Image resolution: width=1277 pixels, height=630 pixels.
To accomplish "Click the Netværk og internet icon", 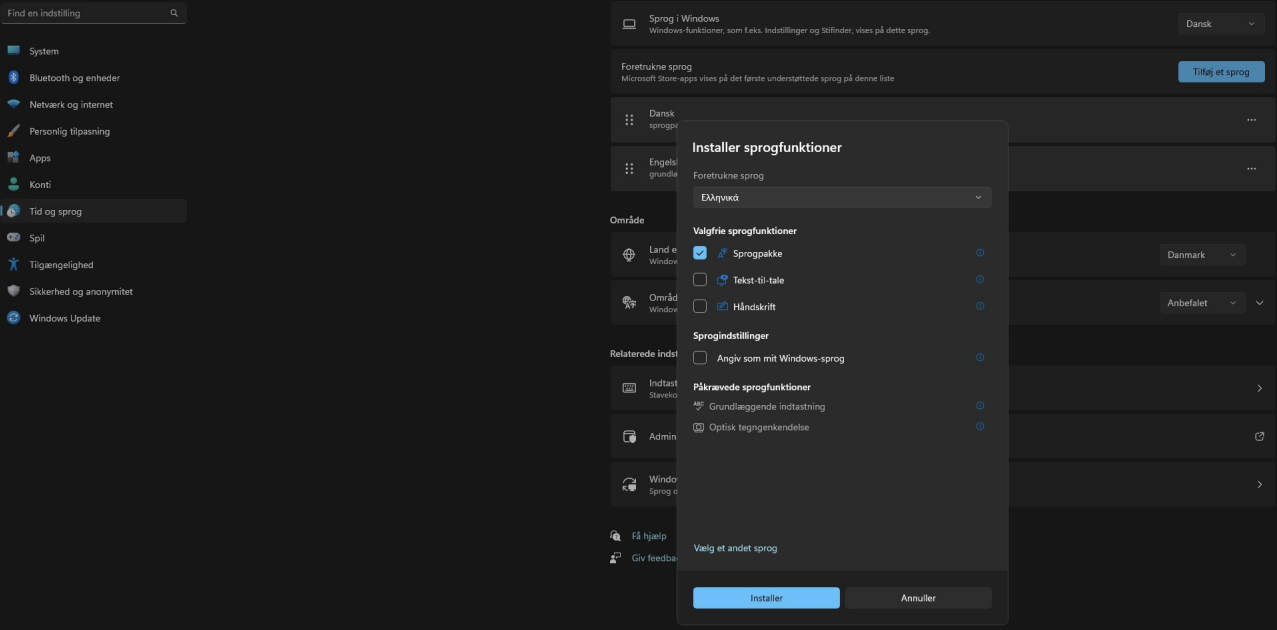I will [x=14, y=104].
